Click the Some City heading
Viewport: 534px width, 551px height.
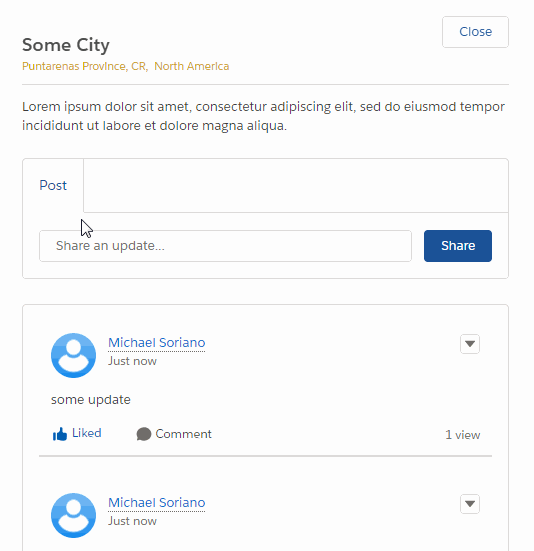pos(66,45)
